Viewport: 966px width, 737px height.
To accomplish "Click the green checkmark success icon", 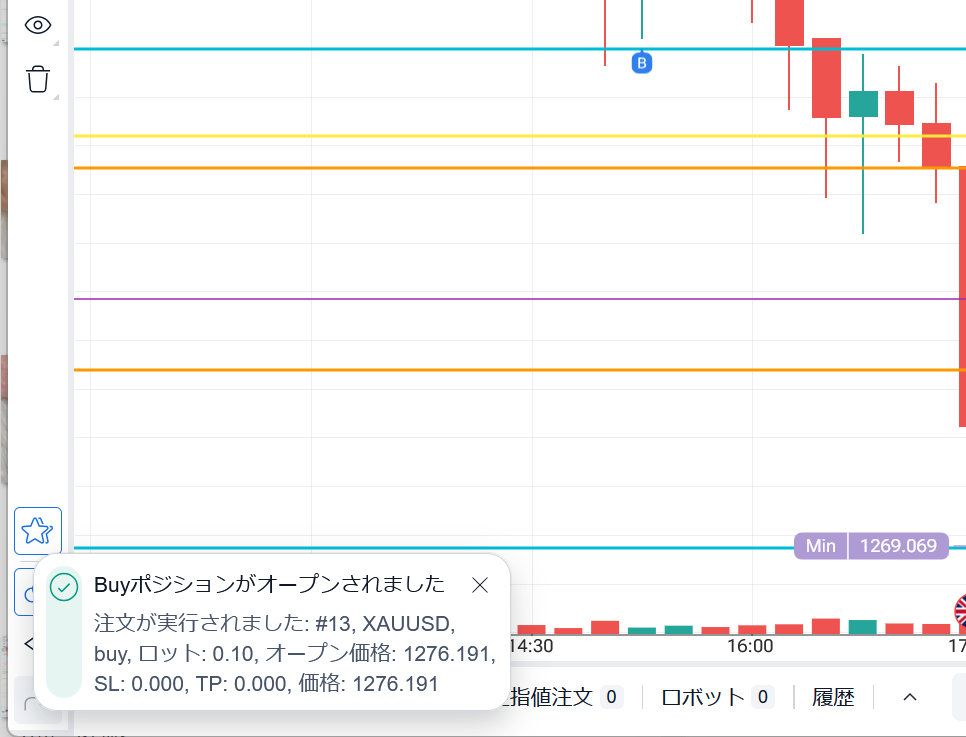I will pyautogui.click(x=64, y=587).
